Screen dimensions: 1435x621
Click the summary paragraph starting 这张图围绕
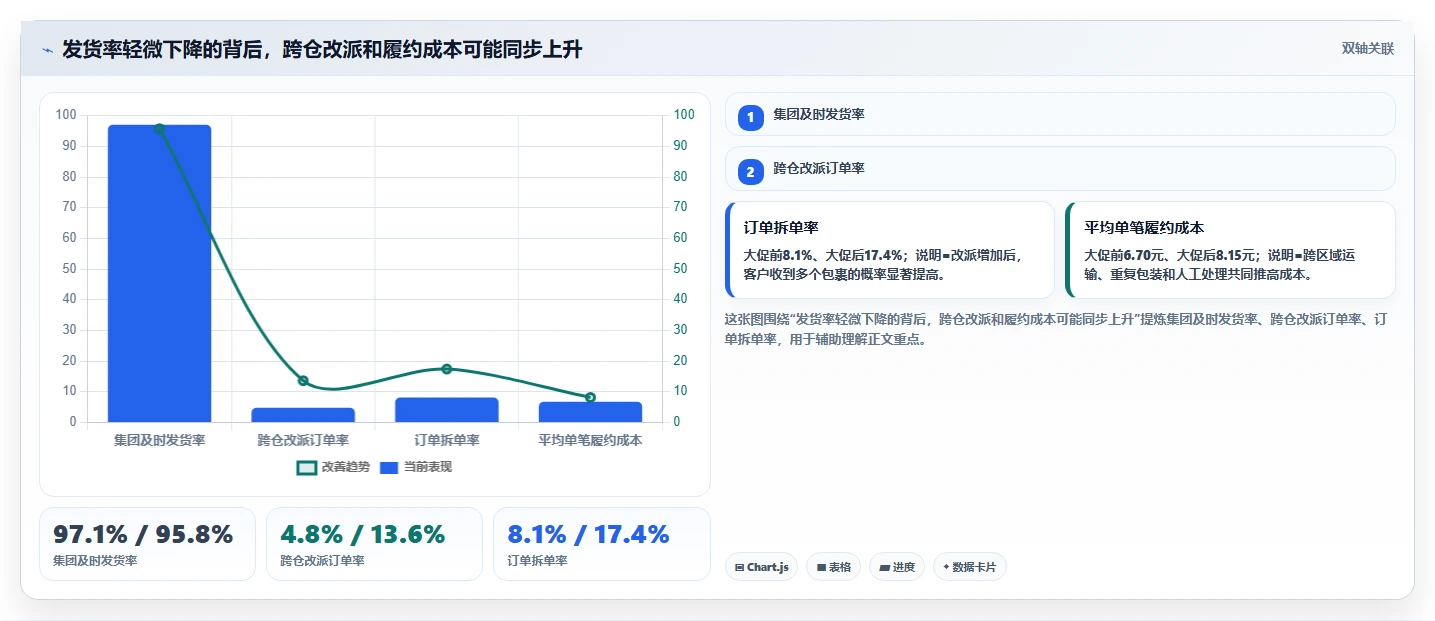click(1055, 329)
